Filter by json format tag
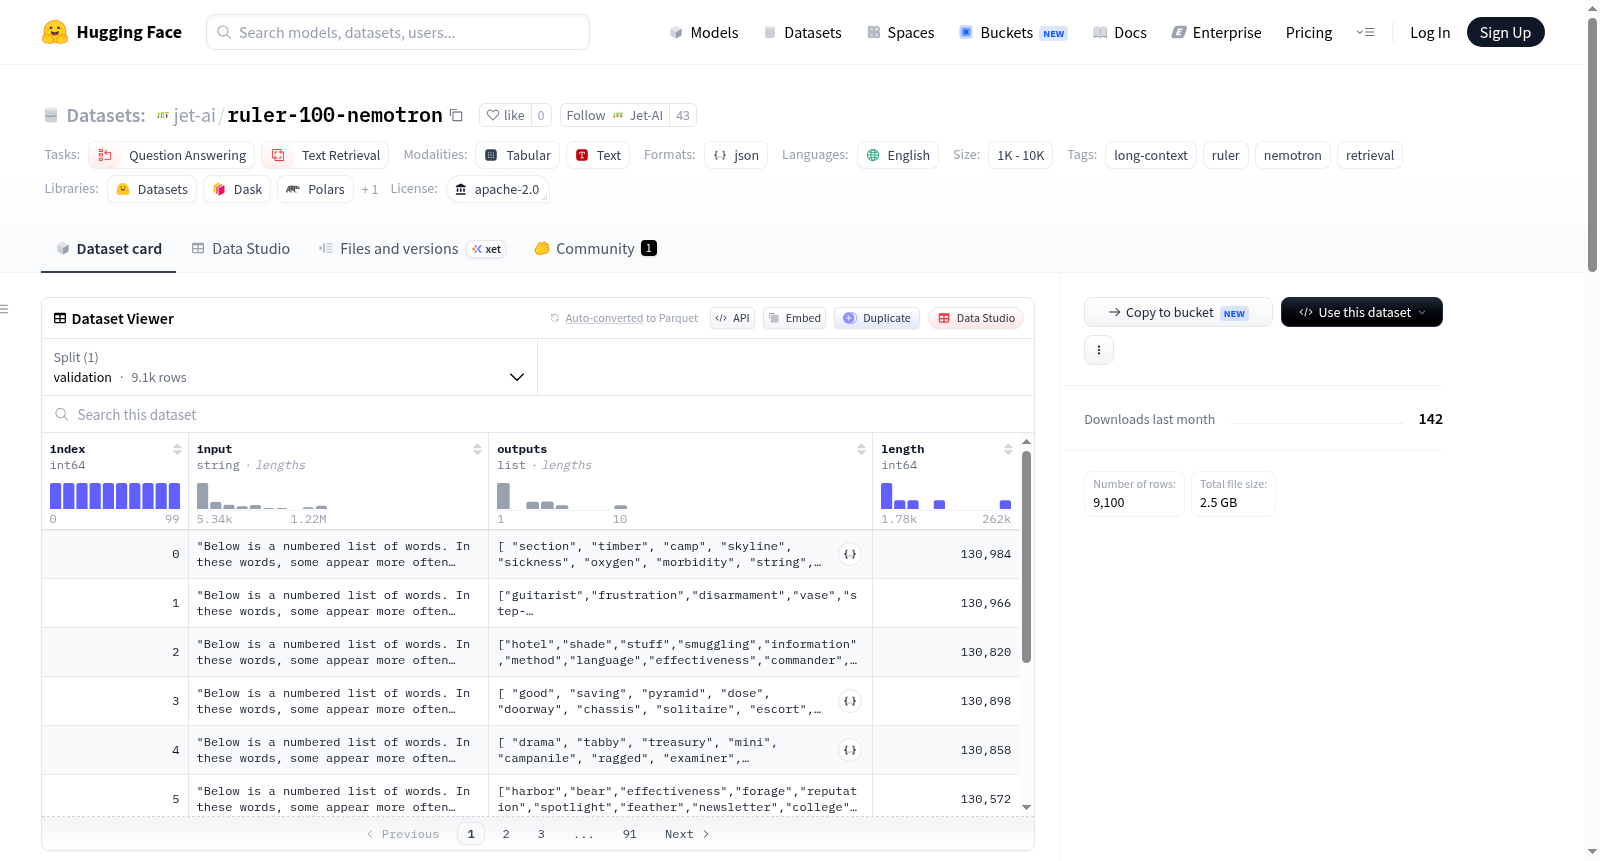The height and width of the screenshot is (861, 1600). click(736, 155)
